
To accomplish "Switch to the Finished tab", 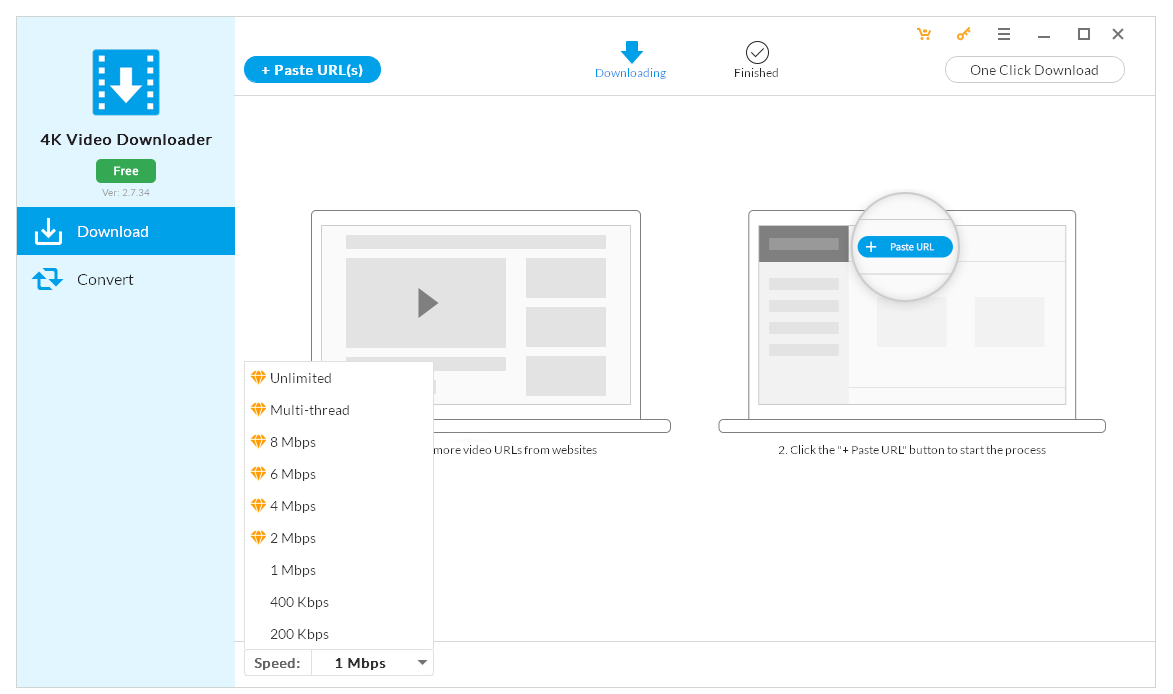I will coord(756,60).
